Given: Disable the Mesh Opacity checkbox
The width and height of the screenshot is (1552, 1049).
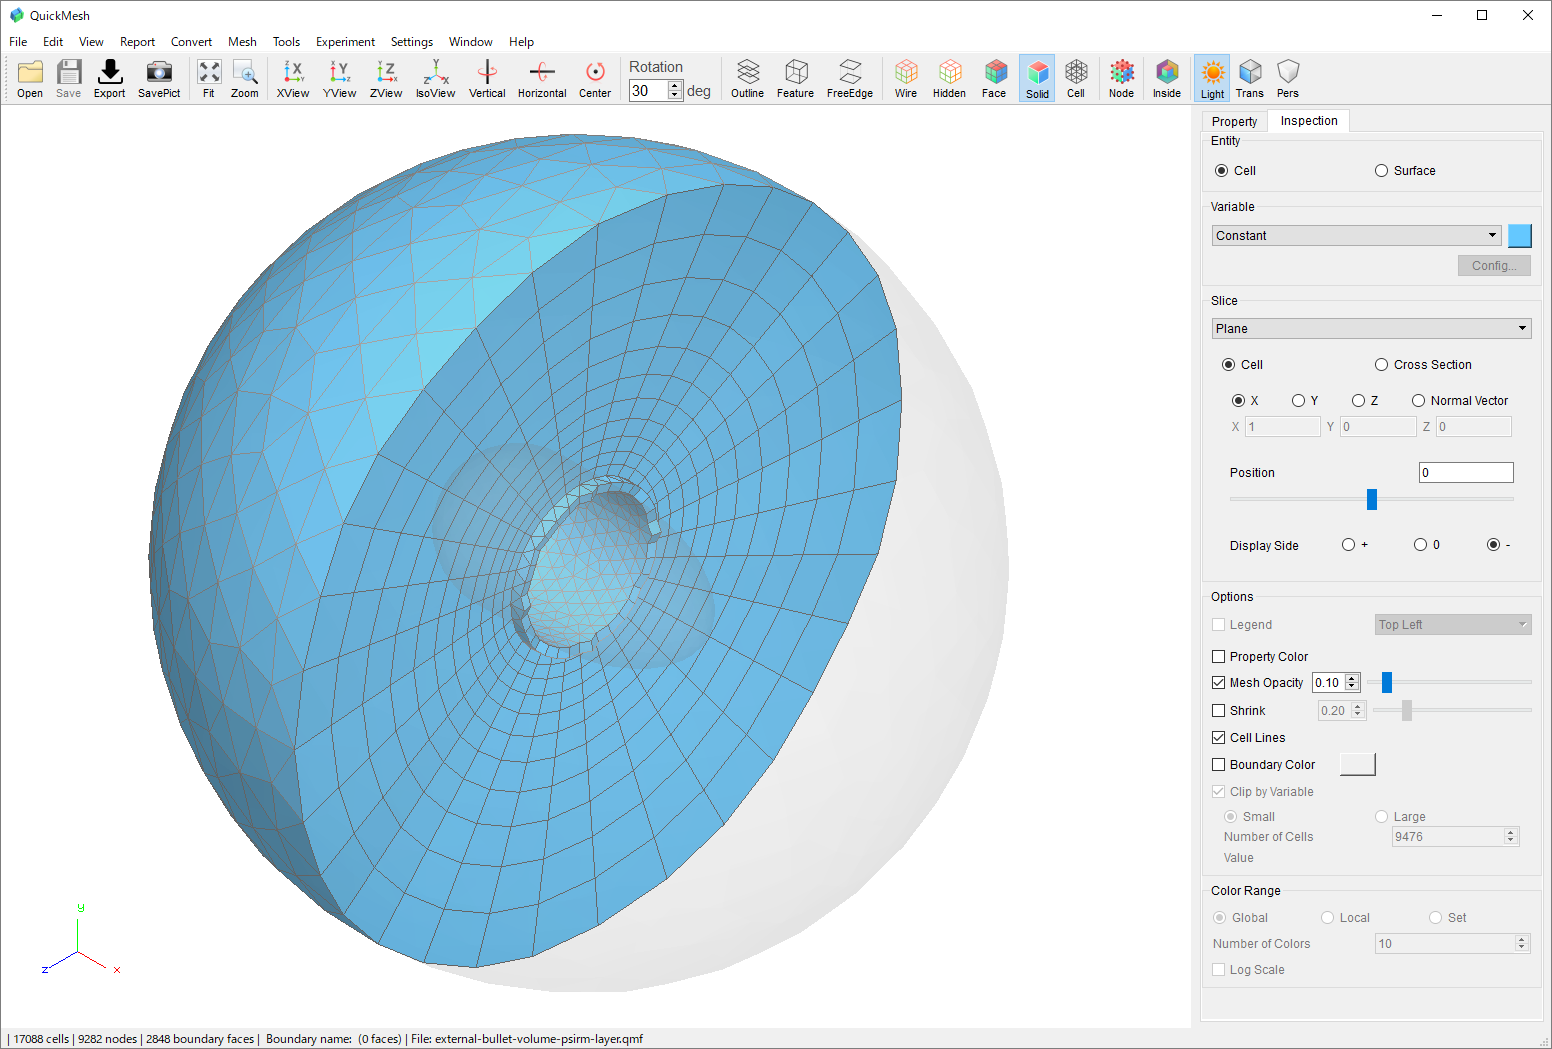Looking at the screenshot, I should tap(1218, 683).
